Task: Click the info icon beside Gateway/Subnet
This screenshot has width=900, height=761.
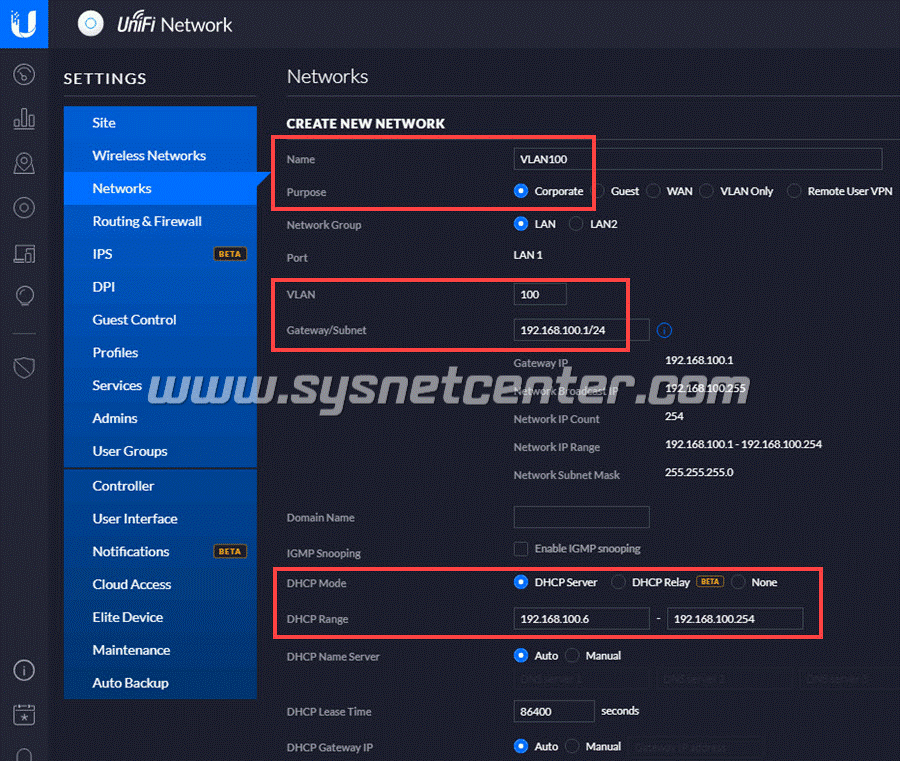Action: pyautogui.click(x=664, y=330)
